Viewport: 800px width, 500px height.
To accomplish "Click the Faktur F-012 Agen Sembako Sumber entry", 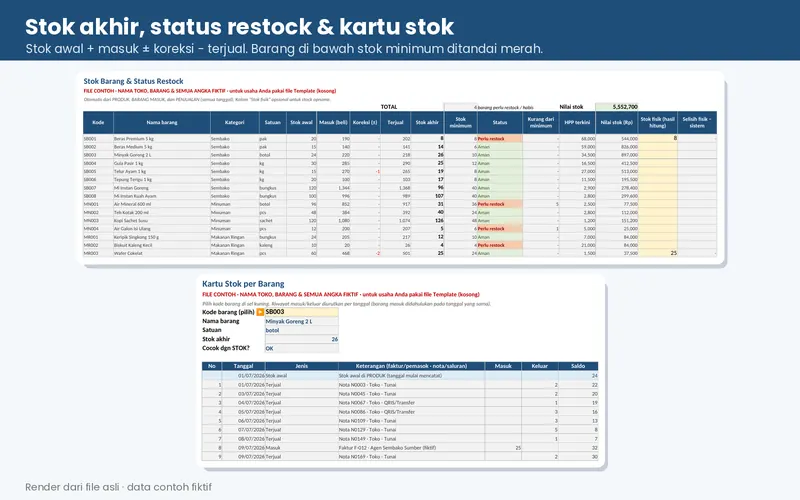I will (387, 448).
